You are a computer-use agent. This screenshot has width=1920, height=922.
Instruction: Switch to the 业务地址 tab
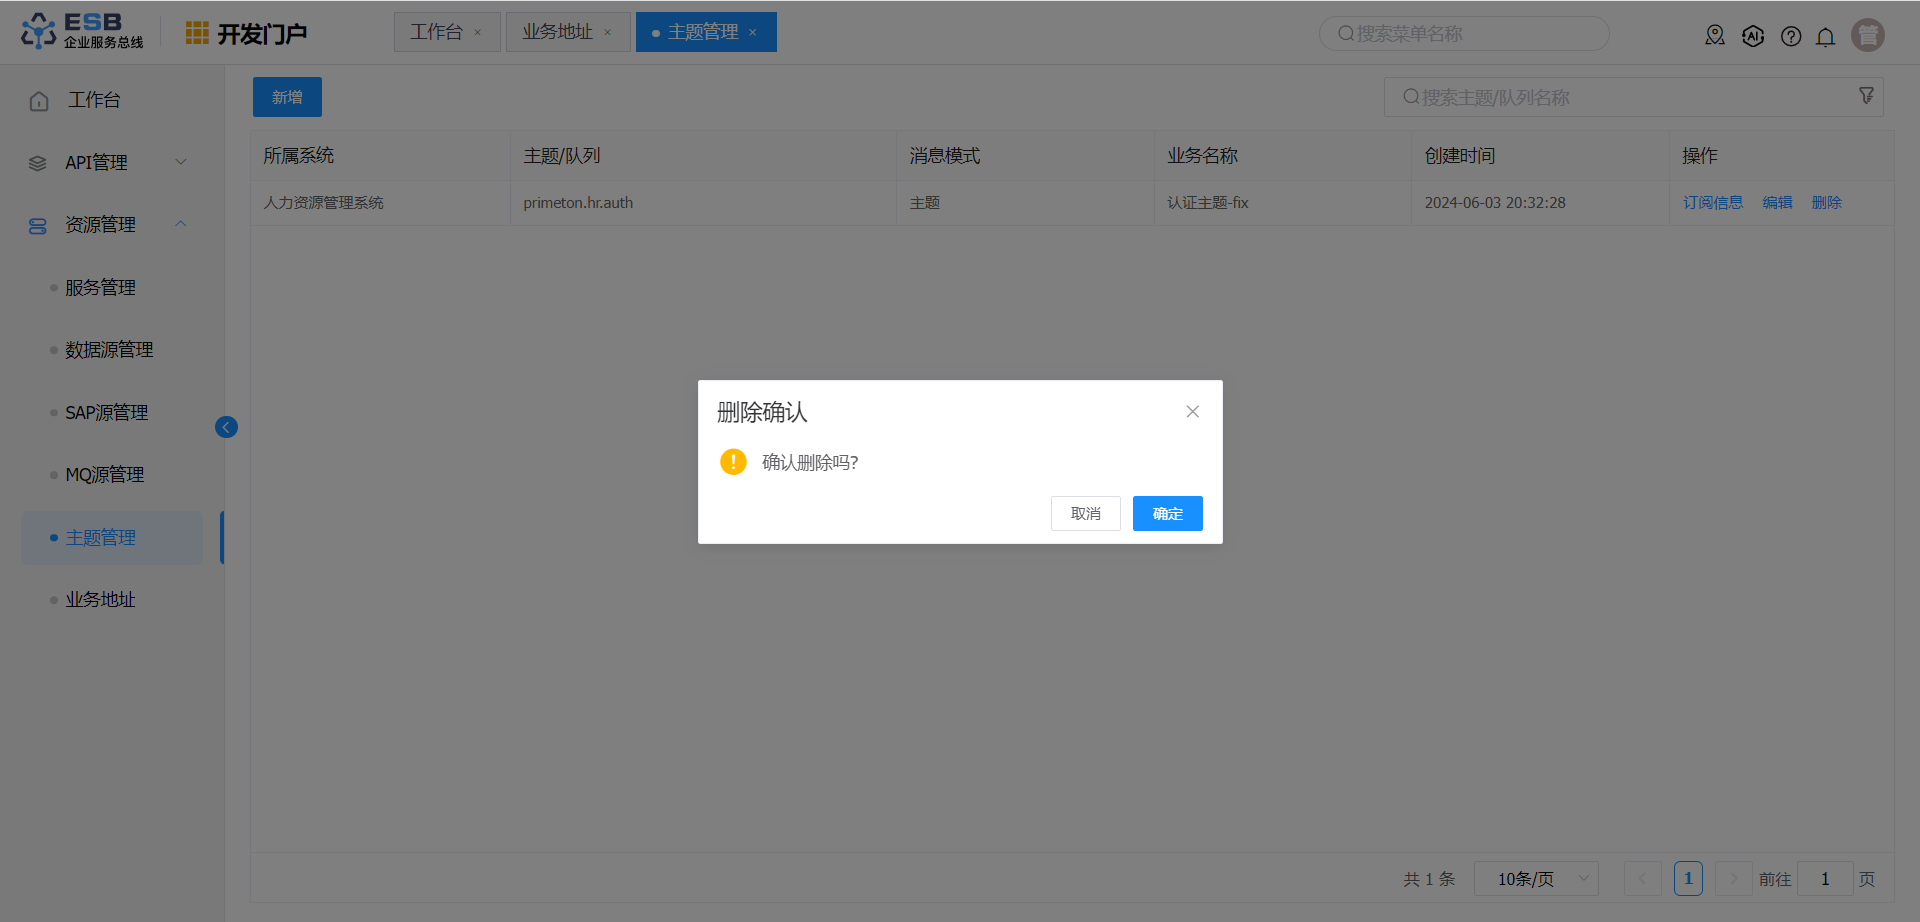557,32
